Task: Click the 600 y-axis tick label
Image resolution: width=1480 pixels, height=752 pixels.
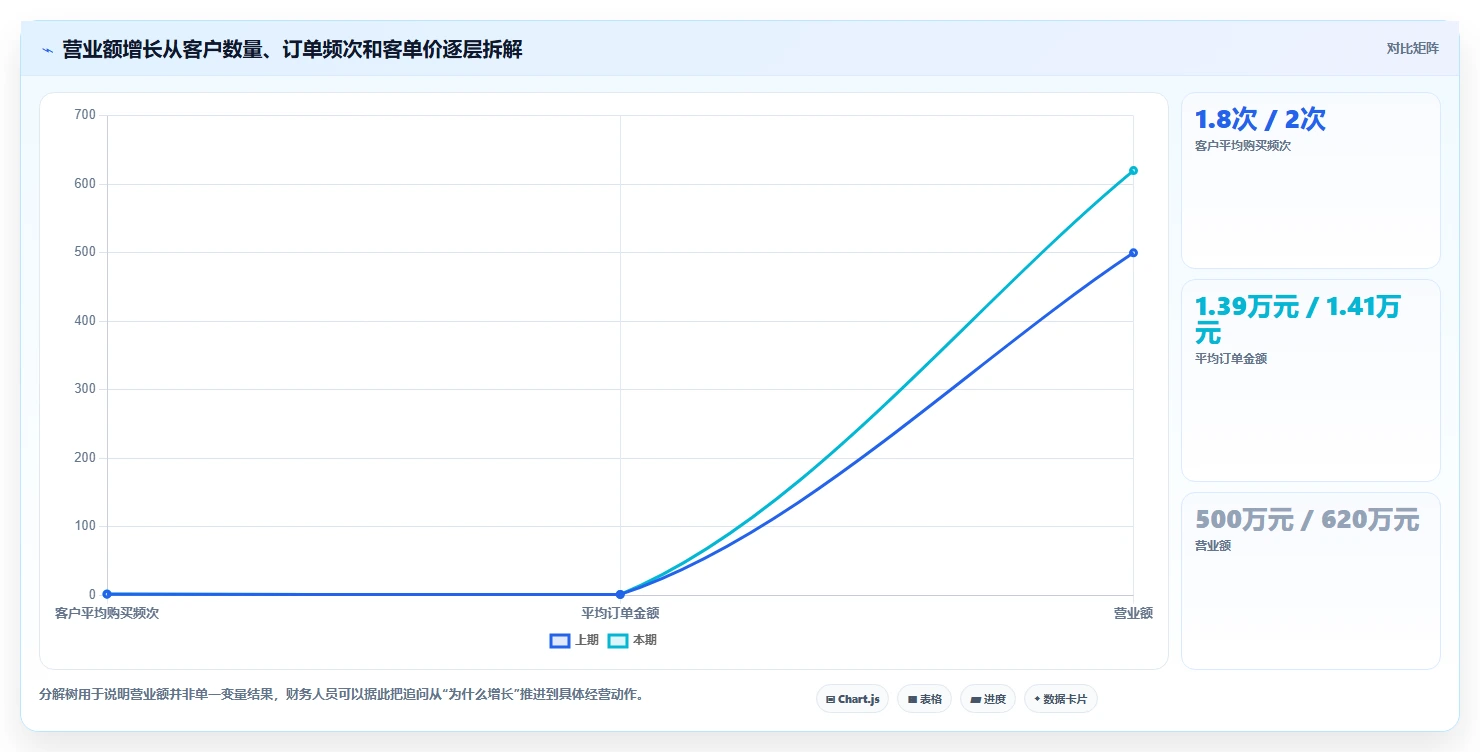Action: pyautogui.click(x=86, y=184)
